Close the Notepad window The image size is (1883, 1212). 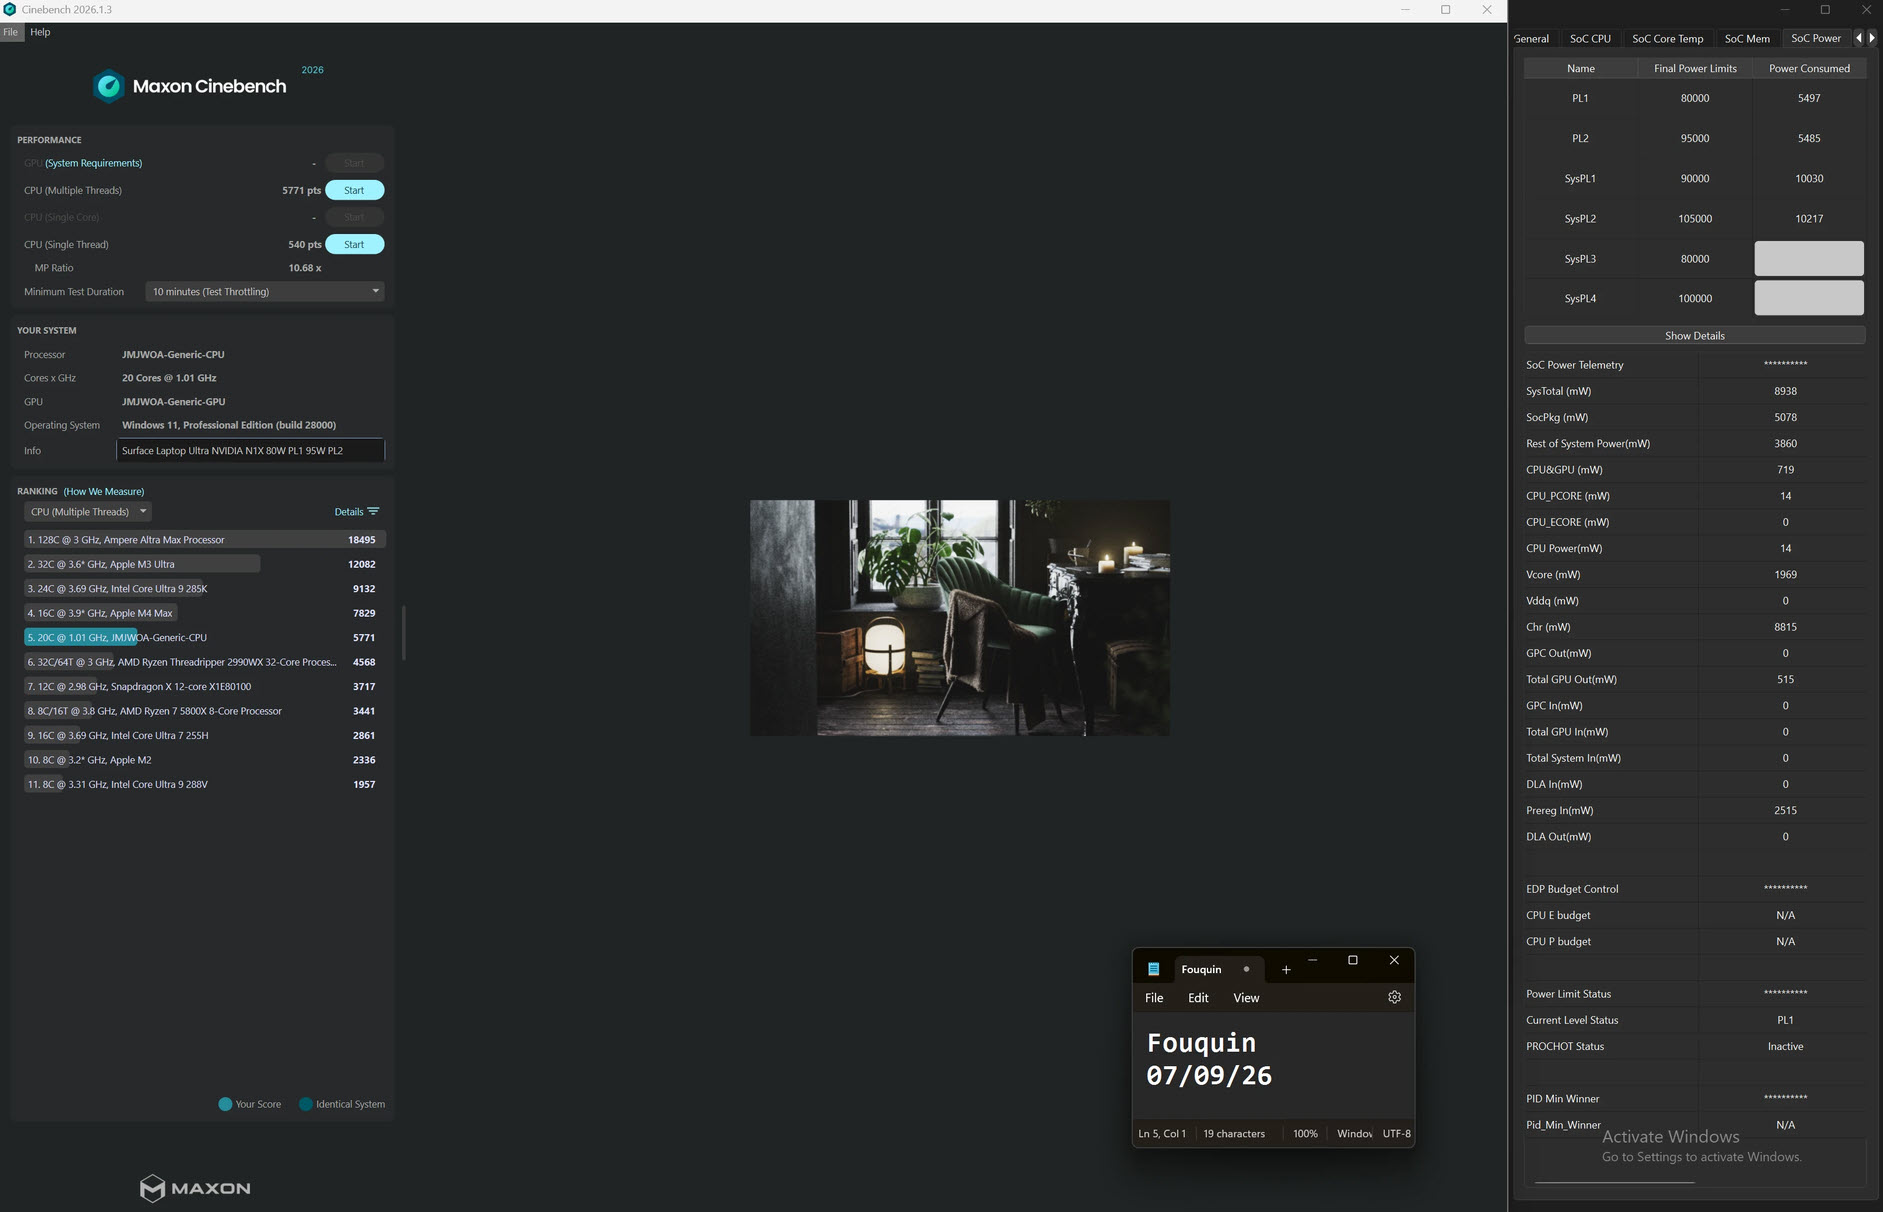point(1394,960)
